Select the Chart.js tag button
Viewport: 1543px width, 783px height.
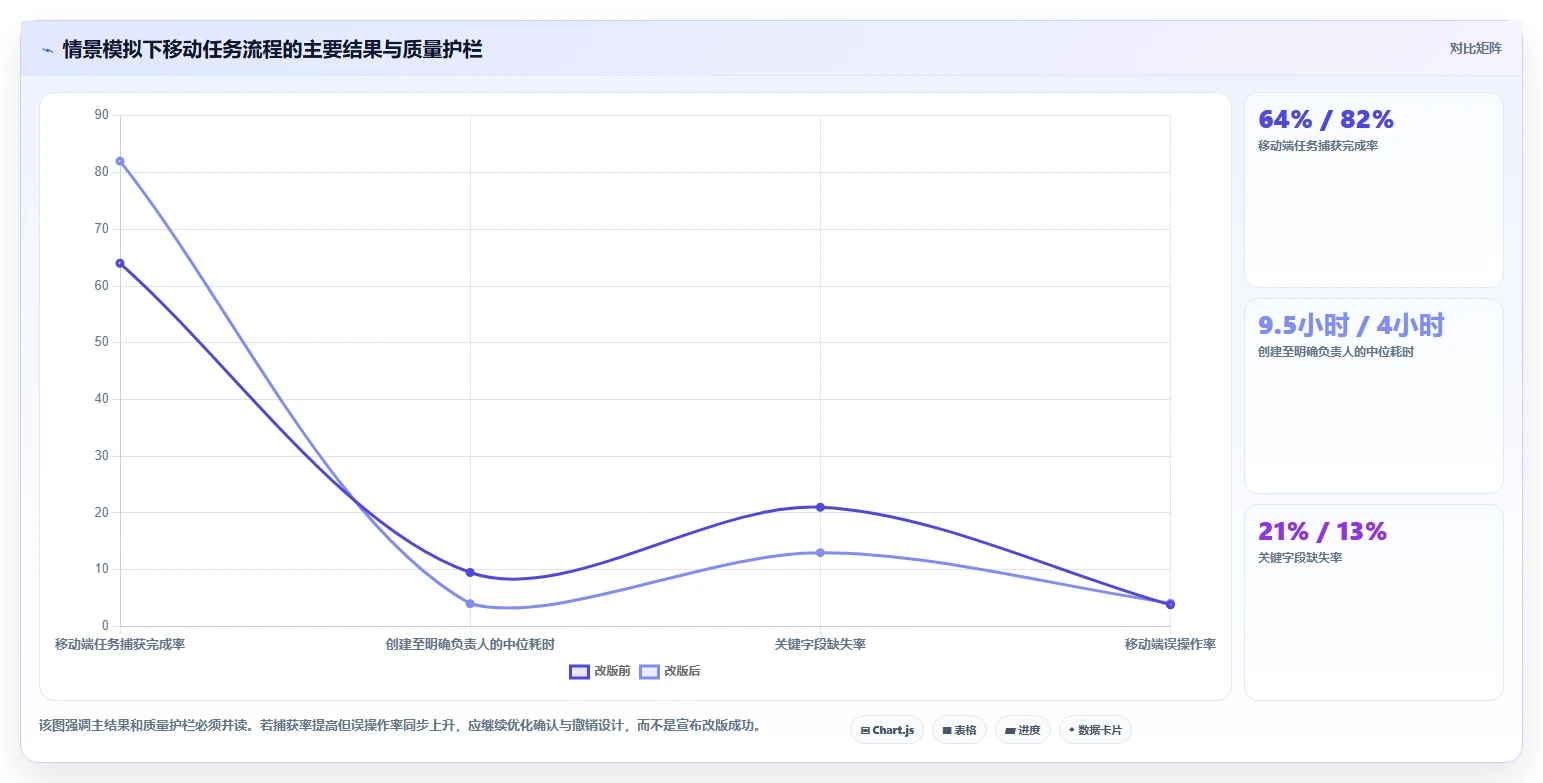[x=887, y=730]
